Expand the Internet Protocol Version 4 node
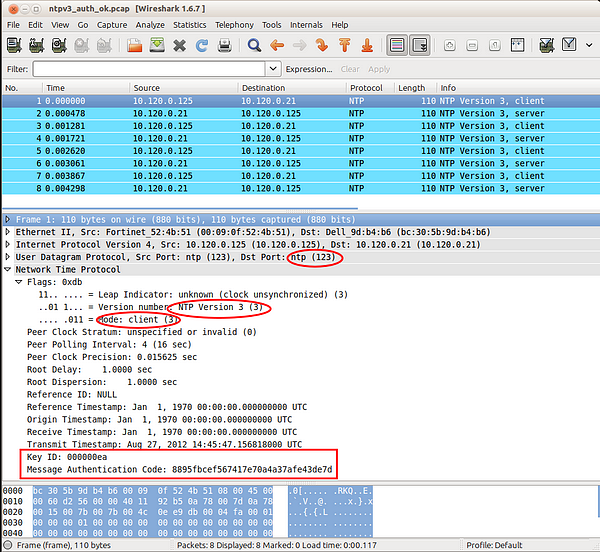Screen dimensions: 600x552 point(9,244)
